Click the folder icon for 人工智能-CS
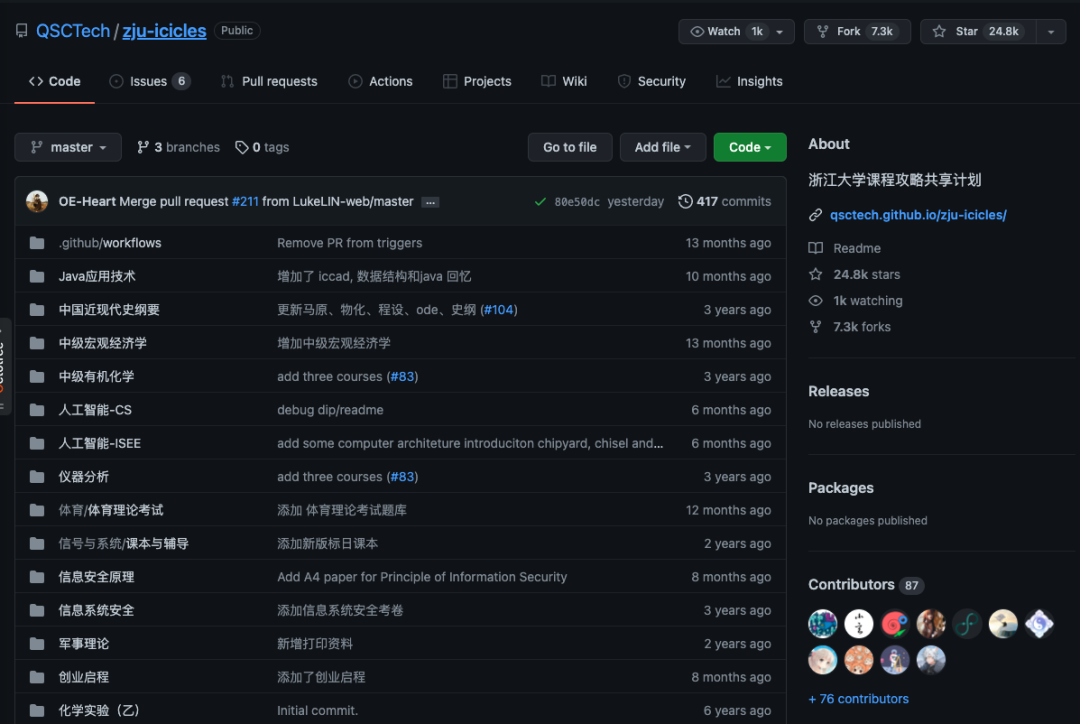 pyautogui.click(x=37, y=410)
